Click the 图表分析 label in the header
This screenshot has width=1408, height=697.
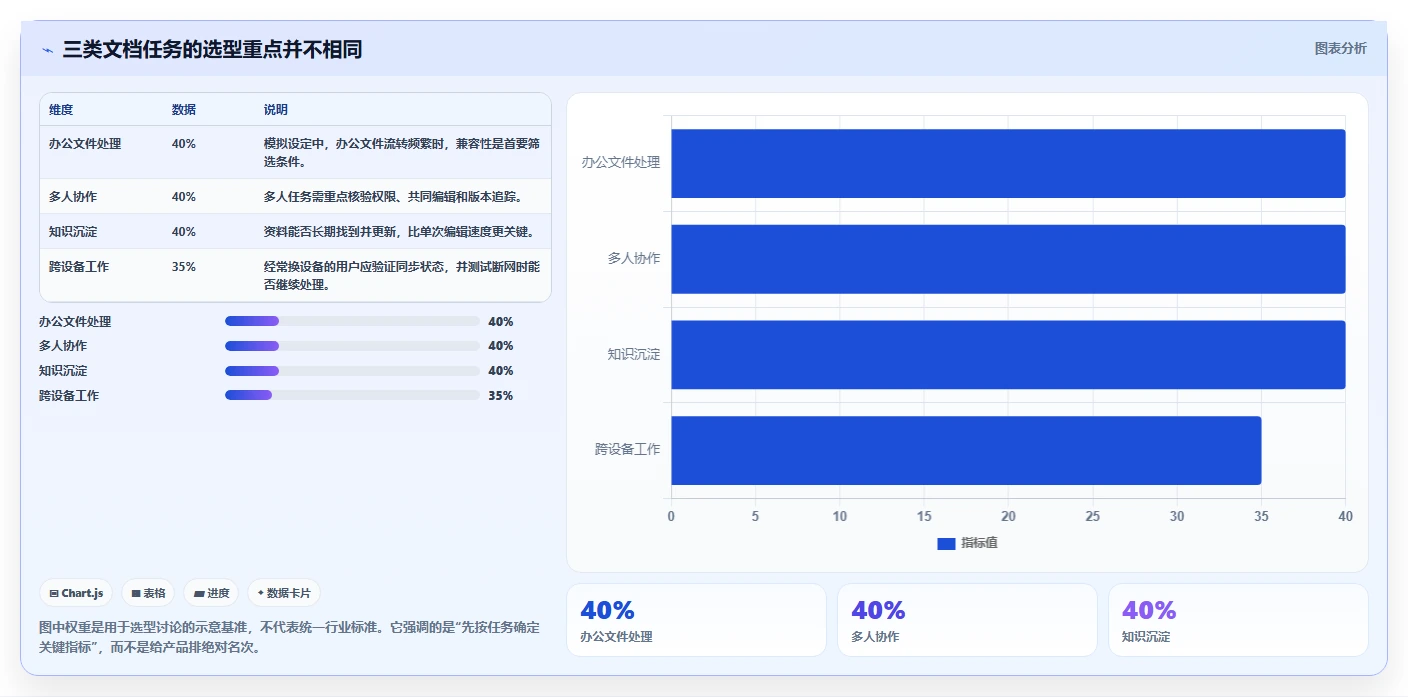1340,48
